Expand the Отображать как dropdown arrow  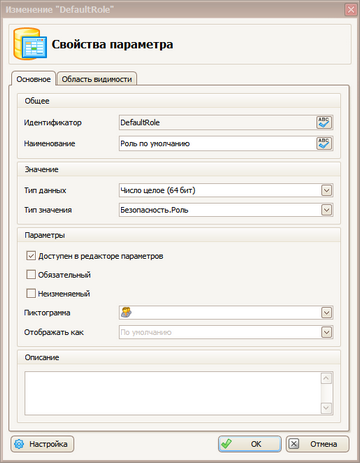[x=327, y=332]
